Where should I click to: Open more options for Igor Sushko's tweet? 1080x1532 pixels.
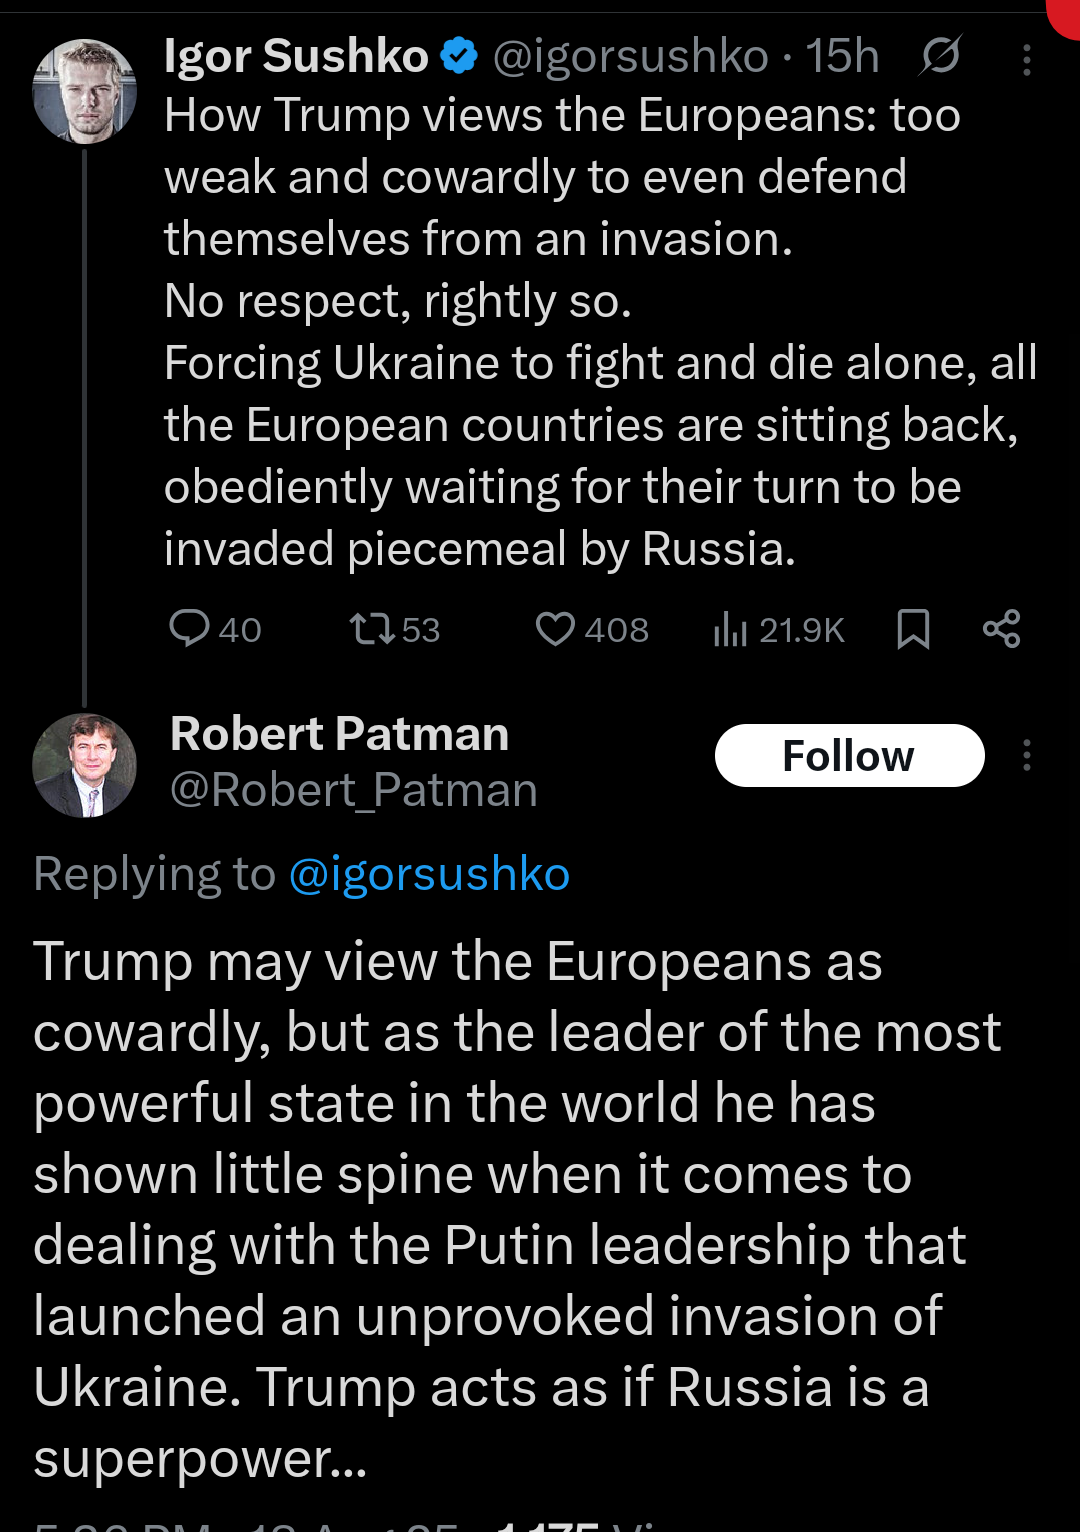[x=1026, y=61]
